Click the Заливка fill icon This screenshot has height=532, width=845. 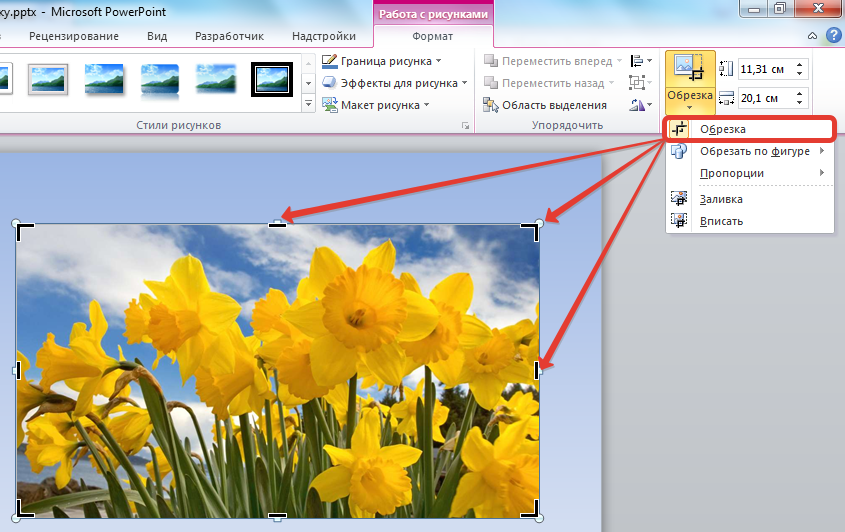point(678,198)
